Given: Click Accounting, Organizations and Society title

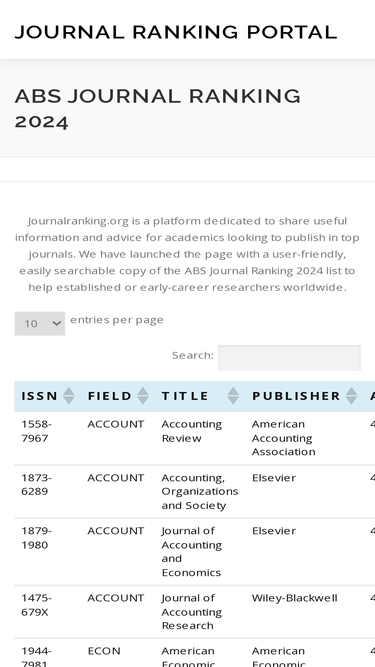Looking at the screenshot, I should pyautogui.click(x=200, y=491).
